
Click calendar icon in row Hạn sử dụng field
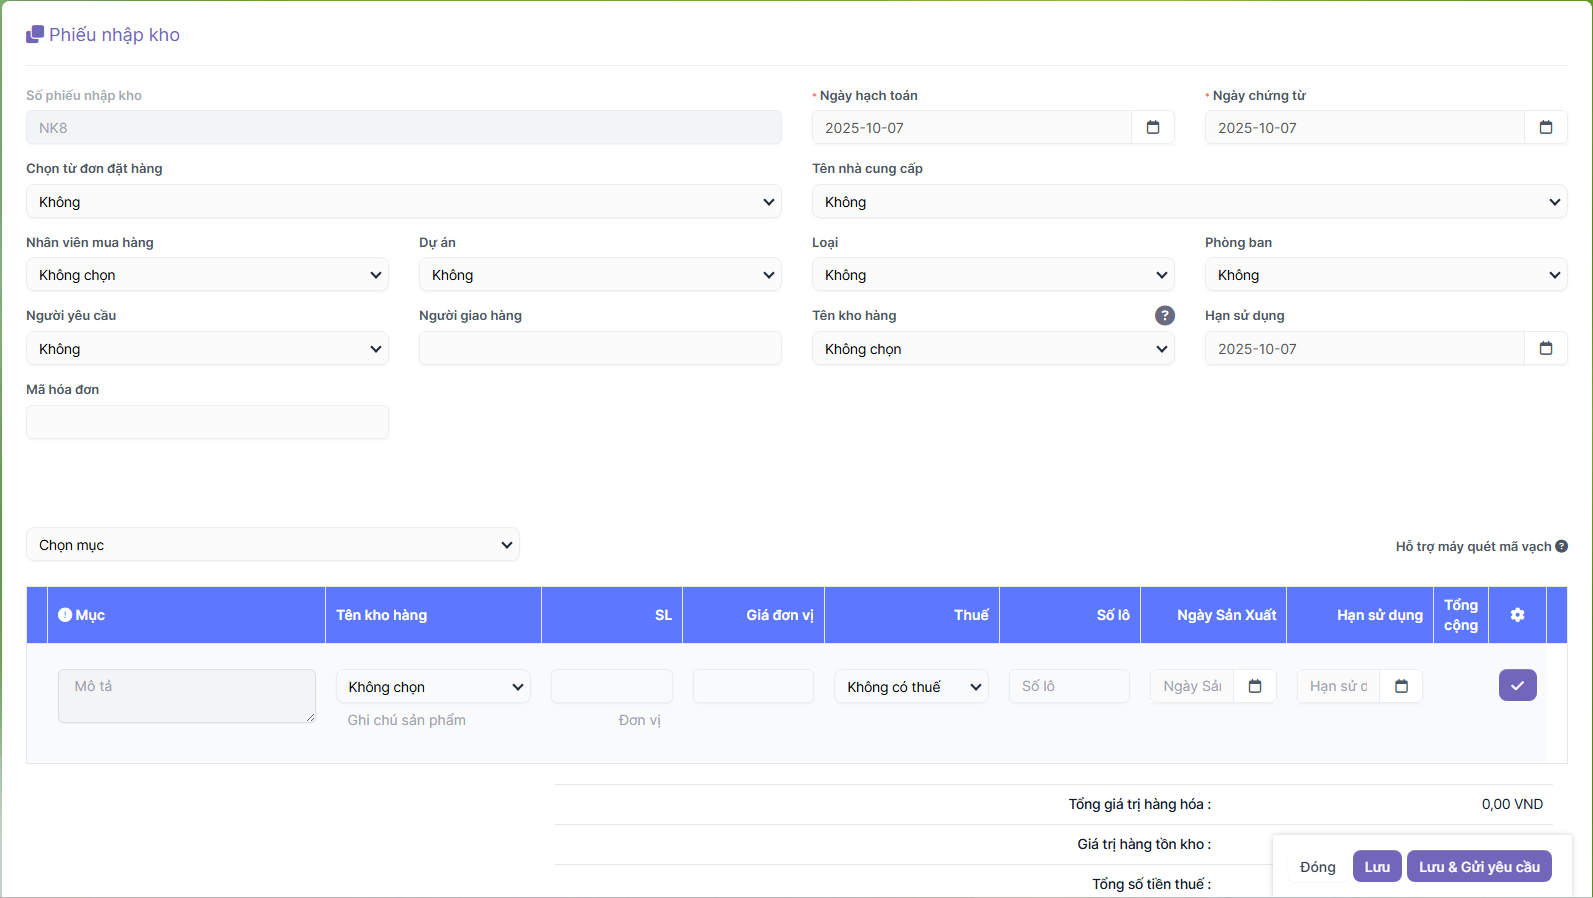1401,686
